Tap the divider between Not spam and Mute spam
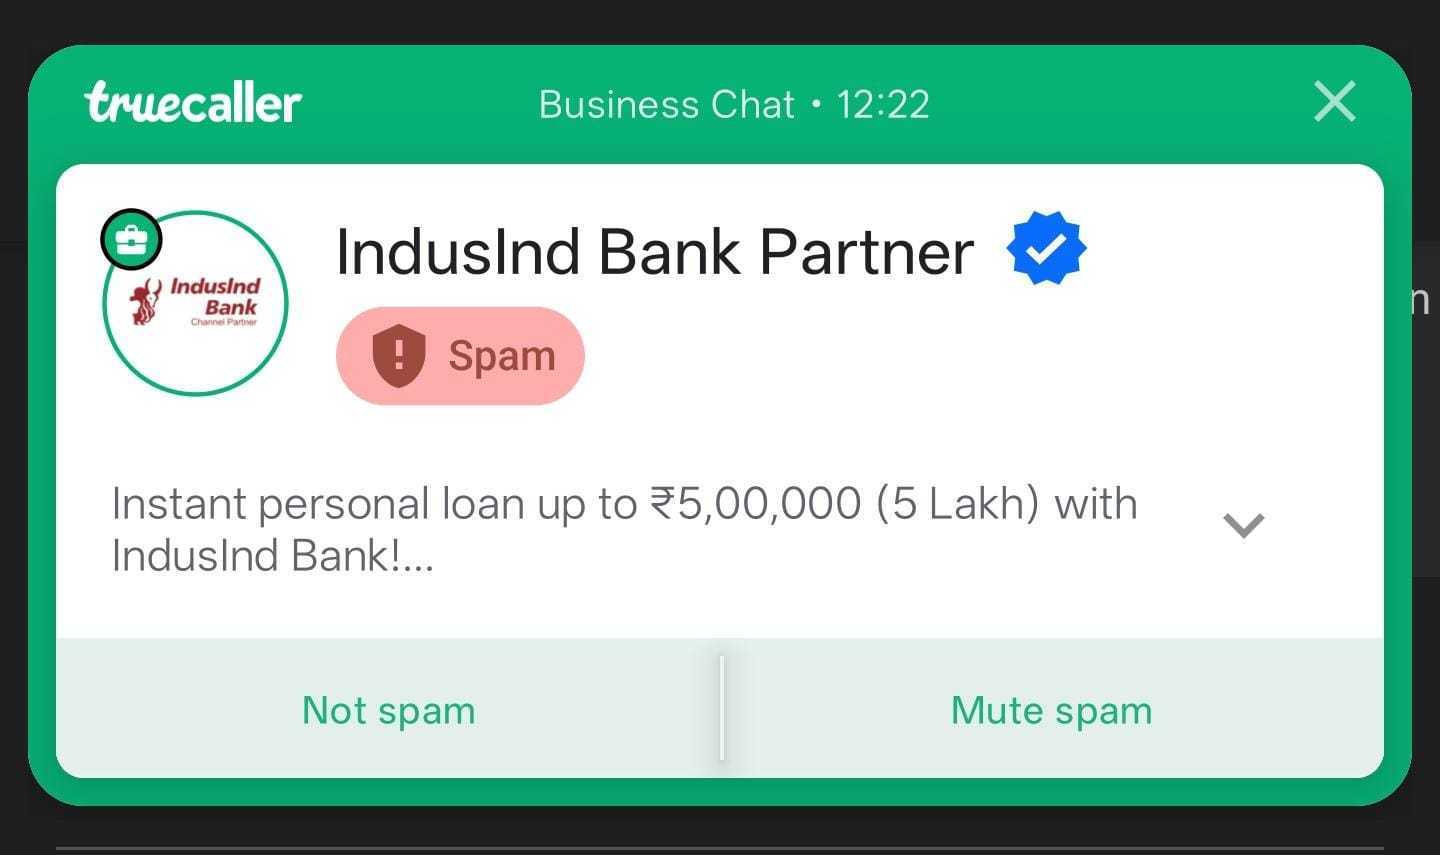1440x855 pixels. click(721, 708)
